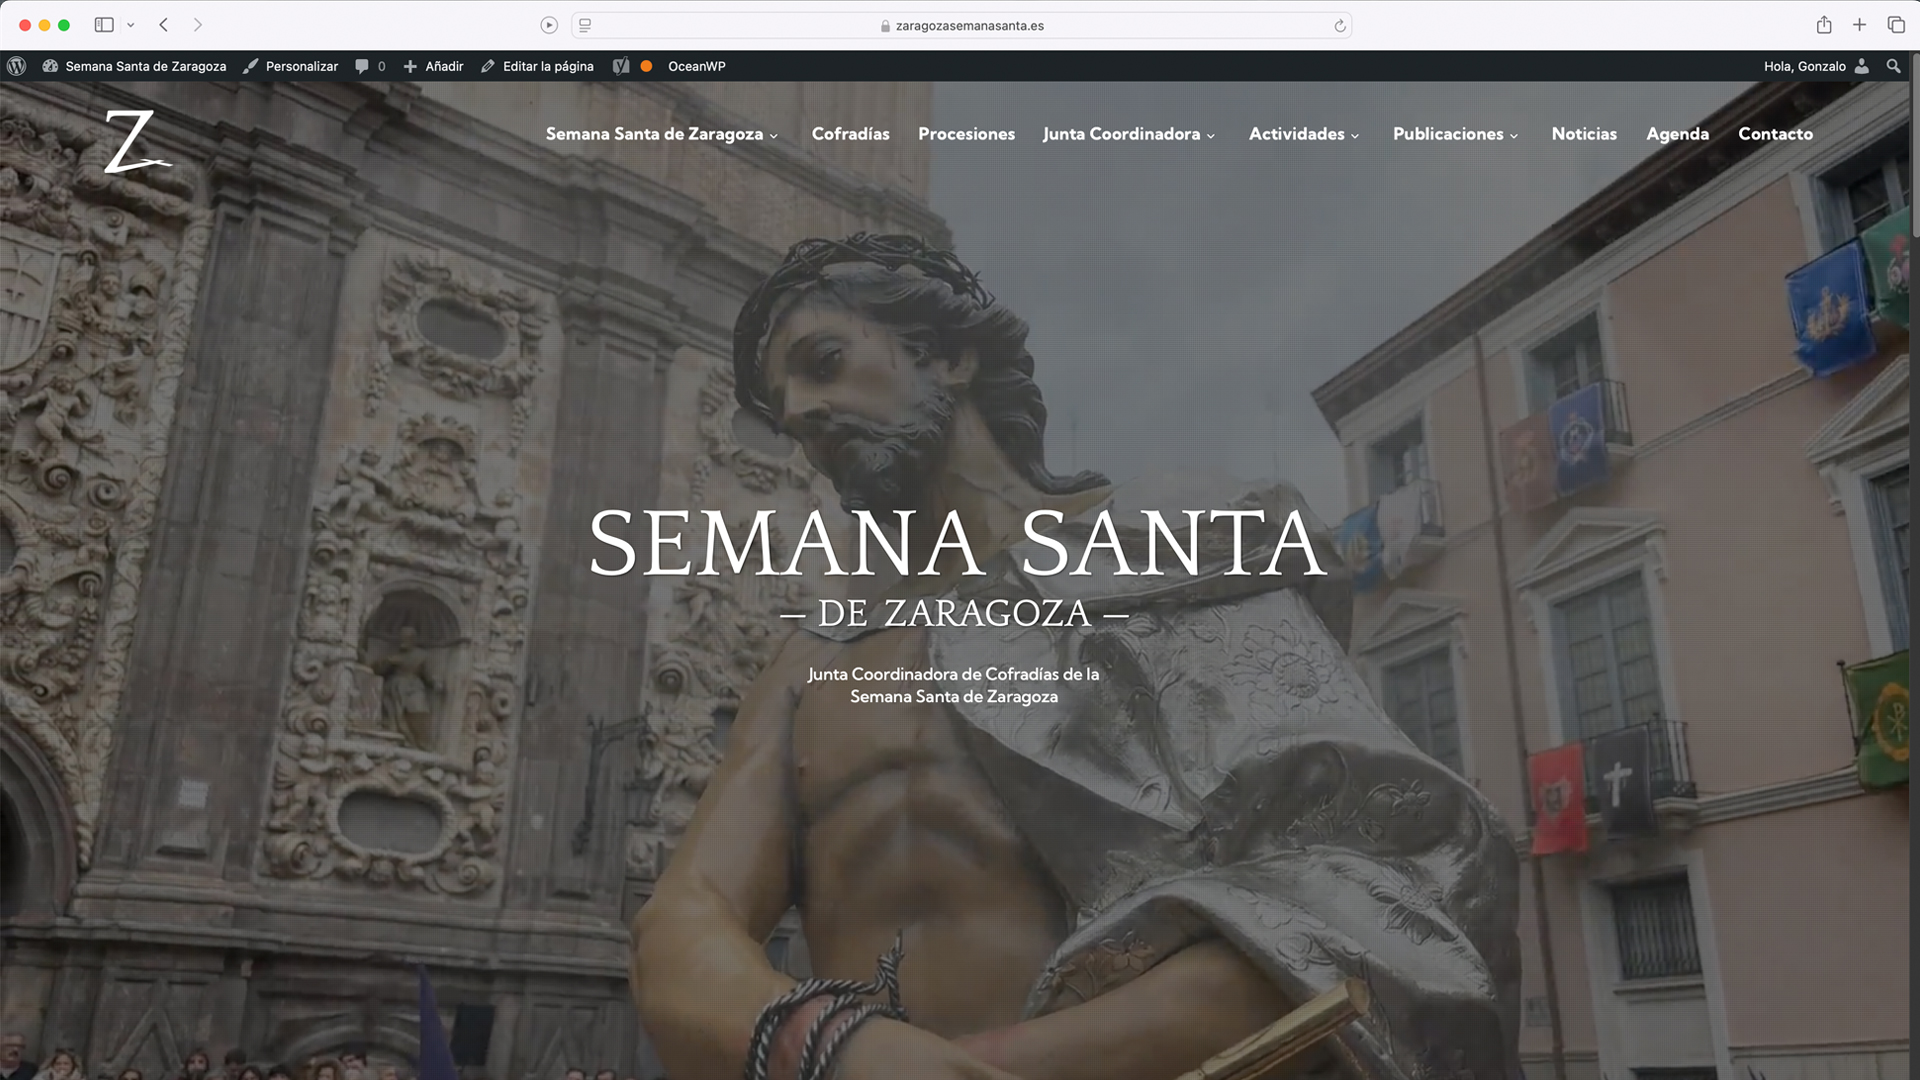Open the Noticias menu item
This screenshot has width=1920, height=1080.
[1584, 134]
